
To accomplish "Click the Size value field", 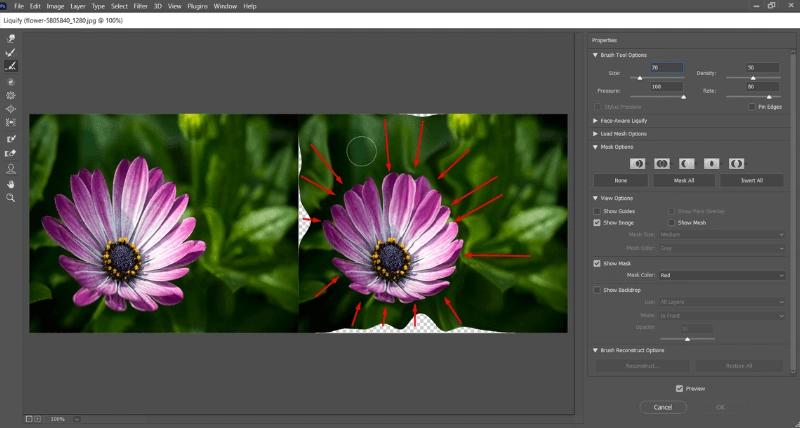I will click(x=666, y=67).
